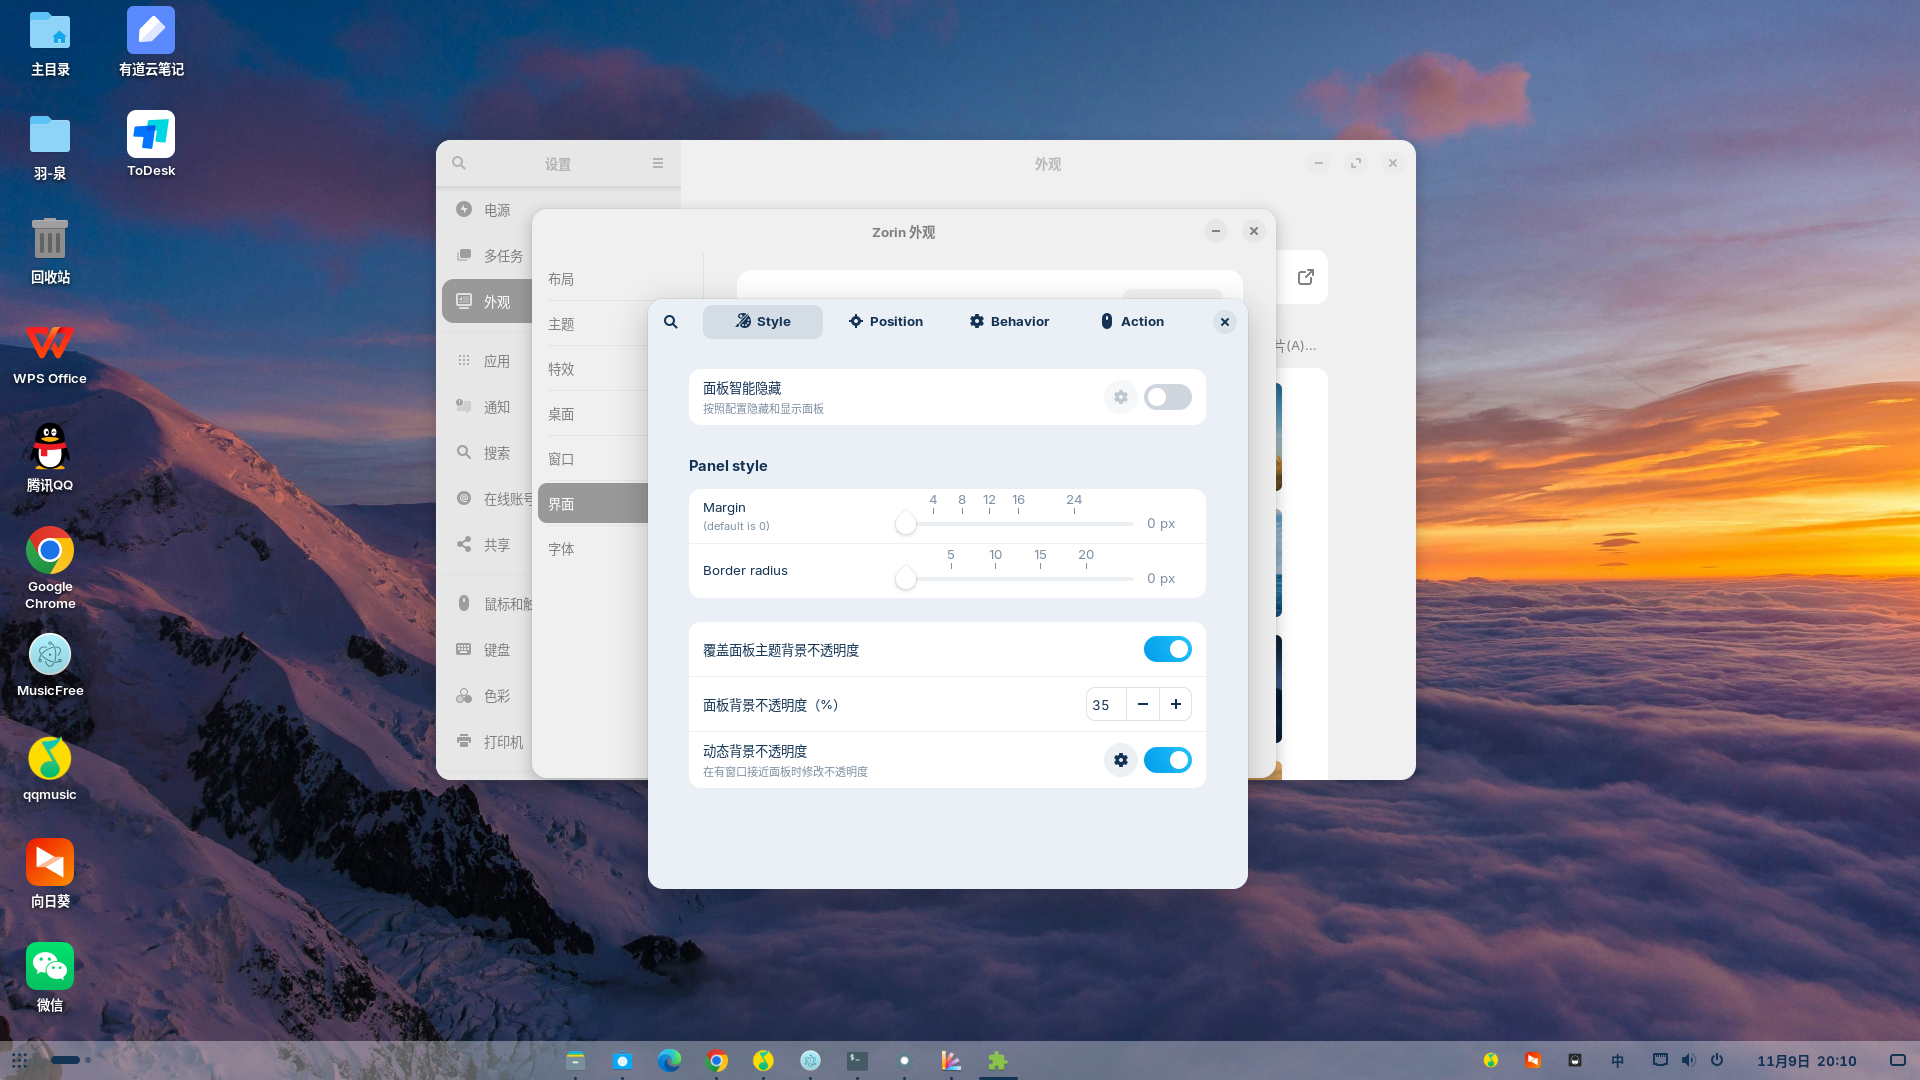Enable the 面板智能隐藏 toggle
The width and height of the screenshot is (1920, 1080).
coord(1168,397)
